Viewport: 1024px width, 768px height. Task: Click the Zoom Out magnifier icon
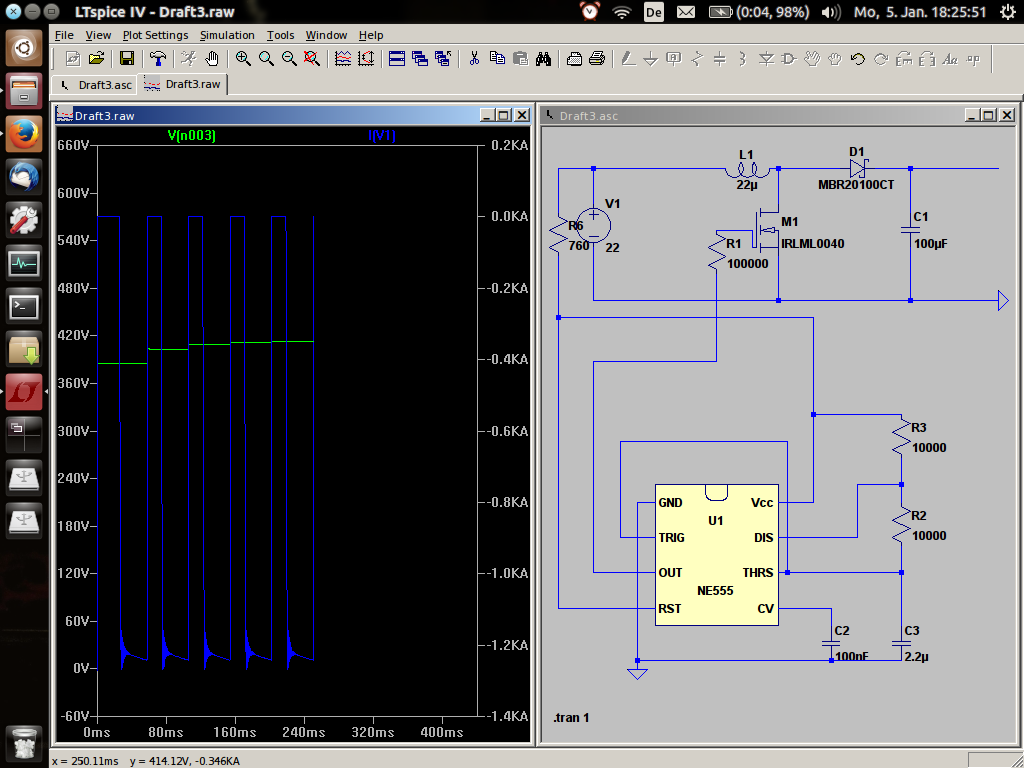tap(289, 59)
